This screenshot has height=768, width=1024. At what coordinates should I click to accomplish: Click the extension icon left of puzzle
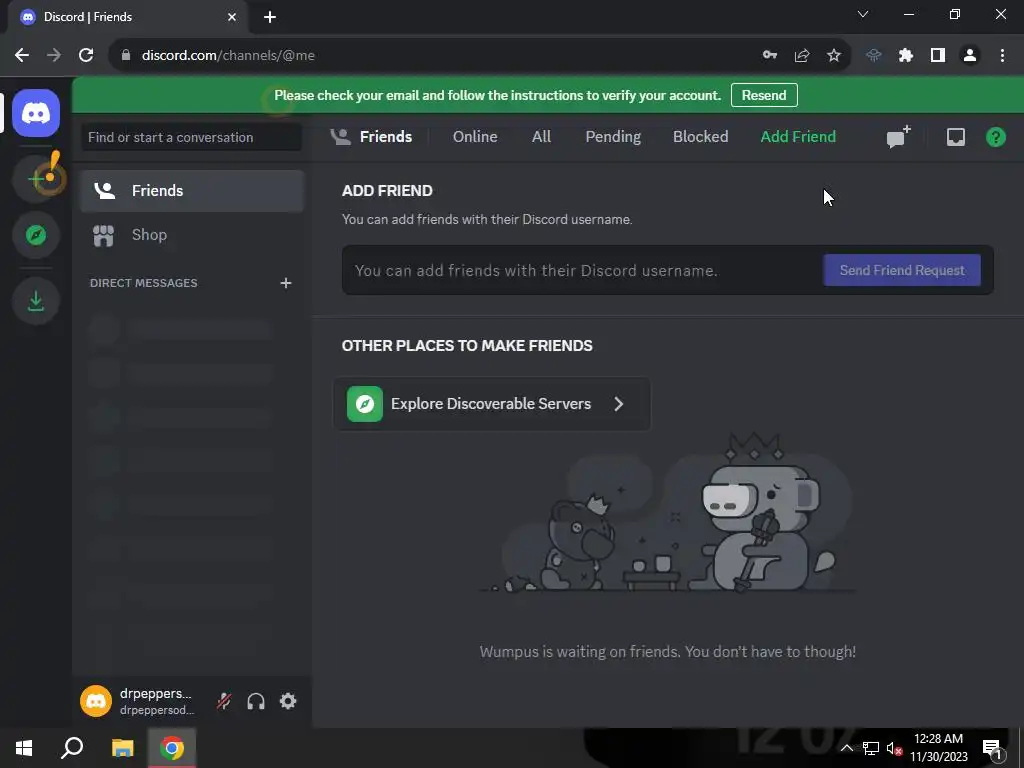(x=874, y=56)
